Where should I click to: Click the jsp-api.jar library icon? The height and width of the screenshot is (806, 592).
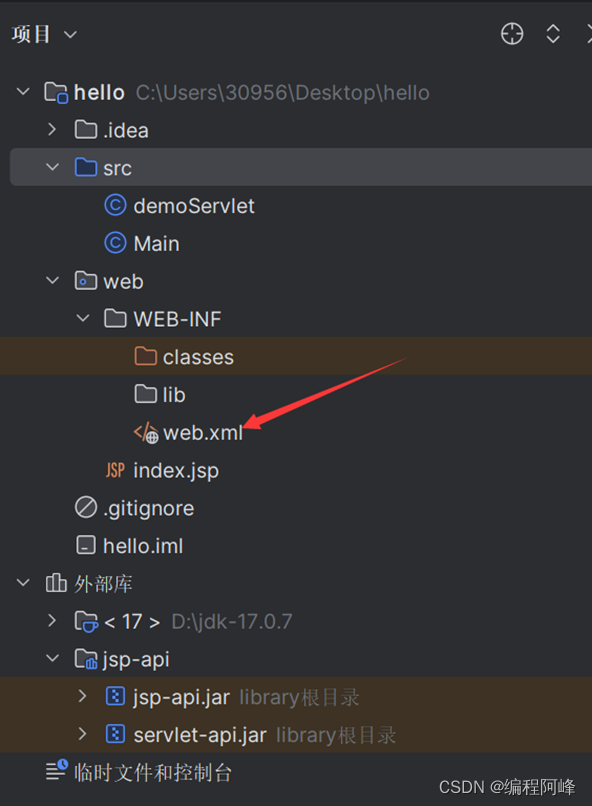click(115, 697)
